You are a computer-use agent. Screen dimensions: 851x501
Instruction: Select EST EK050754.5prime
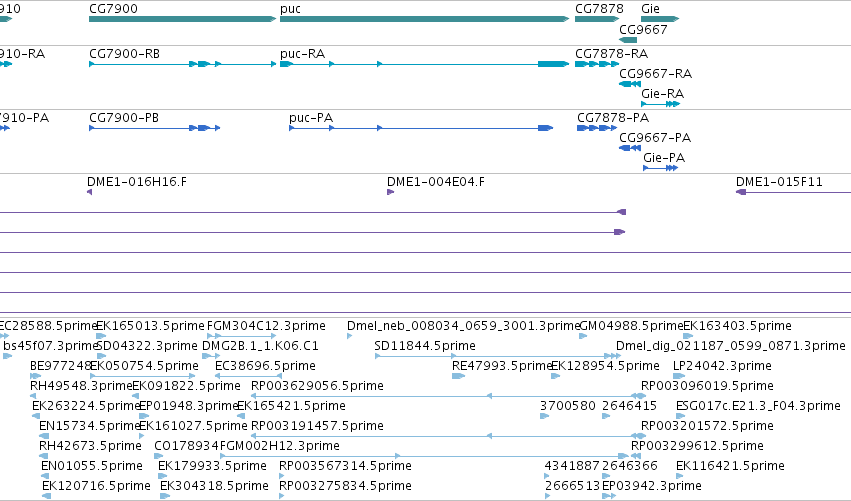point(144,366)
